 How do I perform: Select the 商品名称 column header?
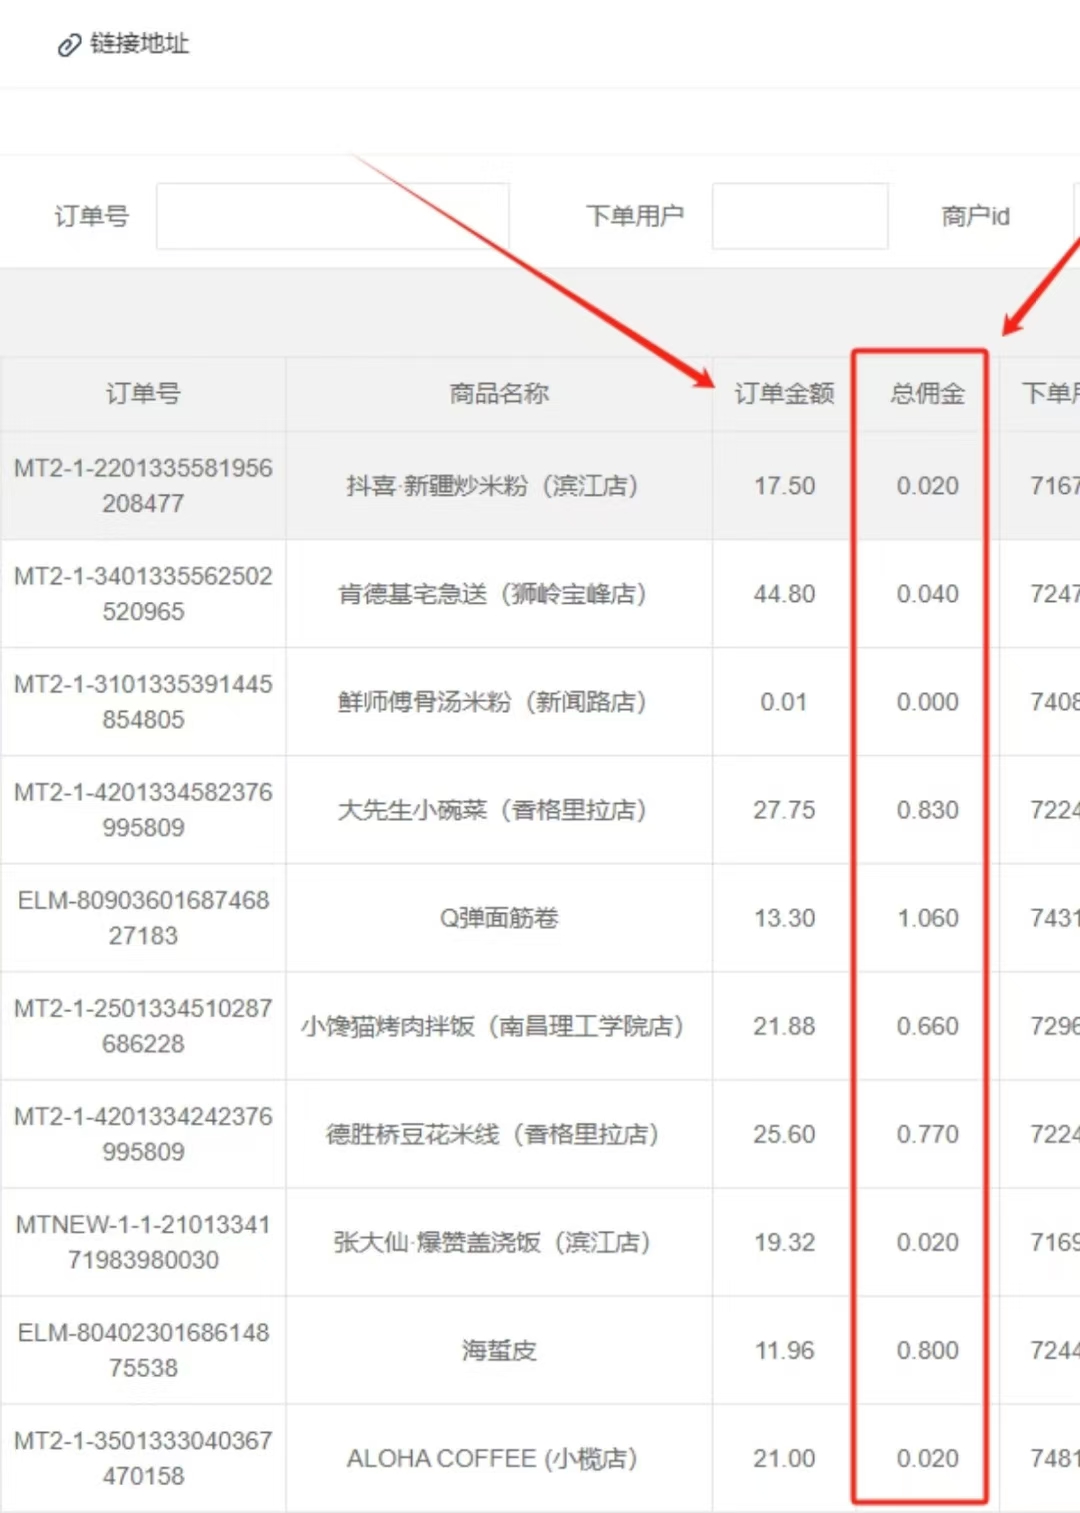pyautogui.click(x=499, y=394)
